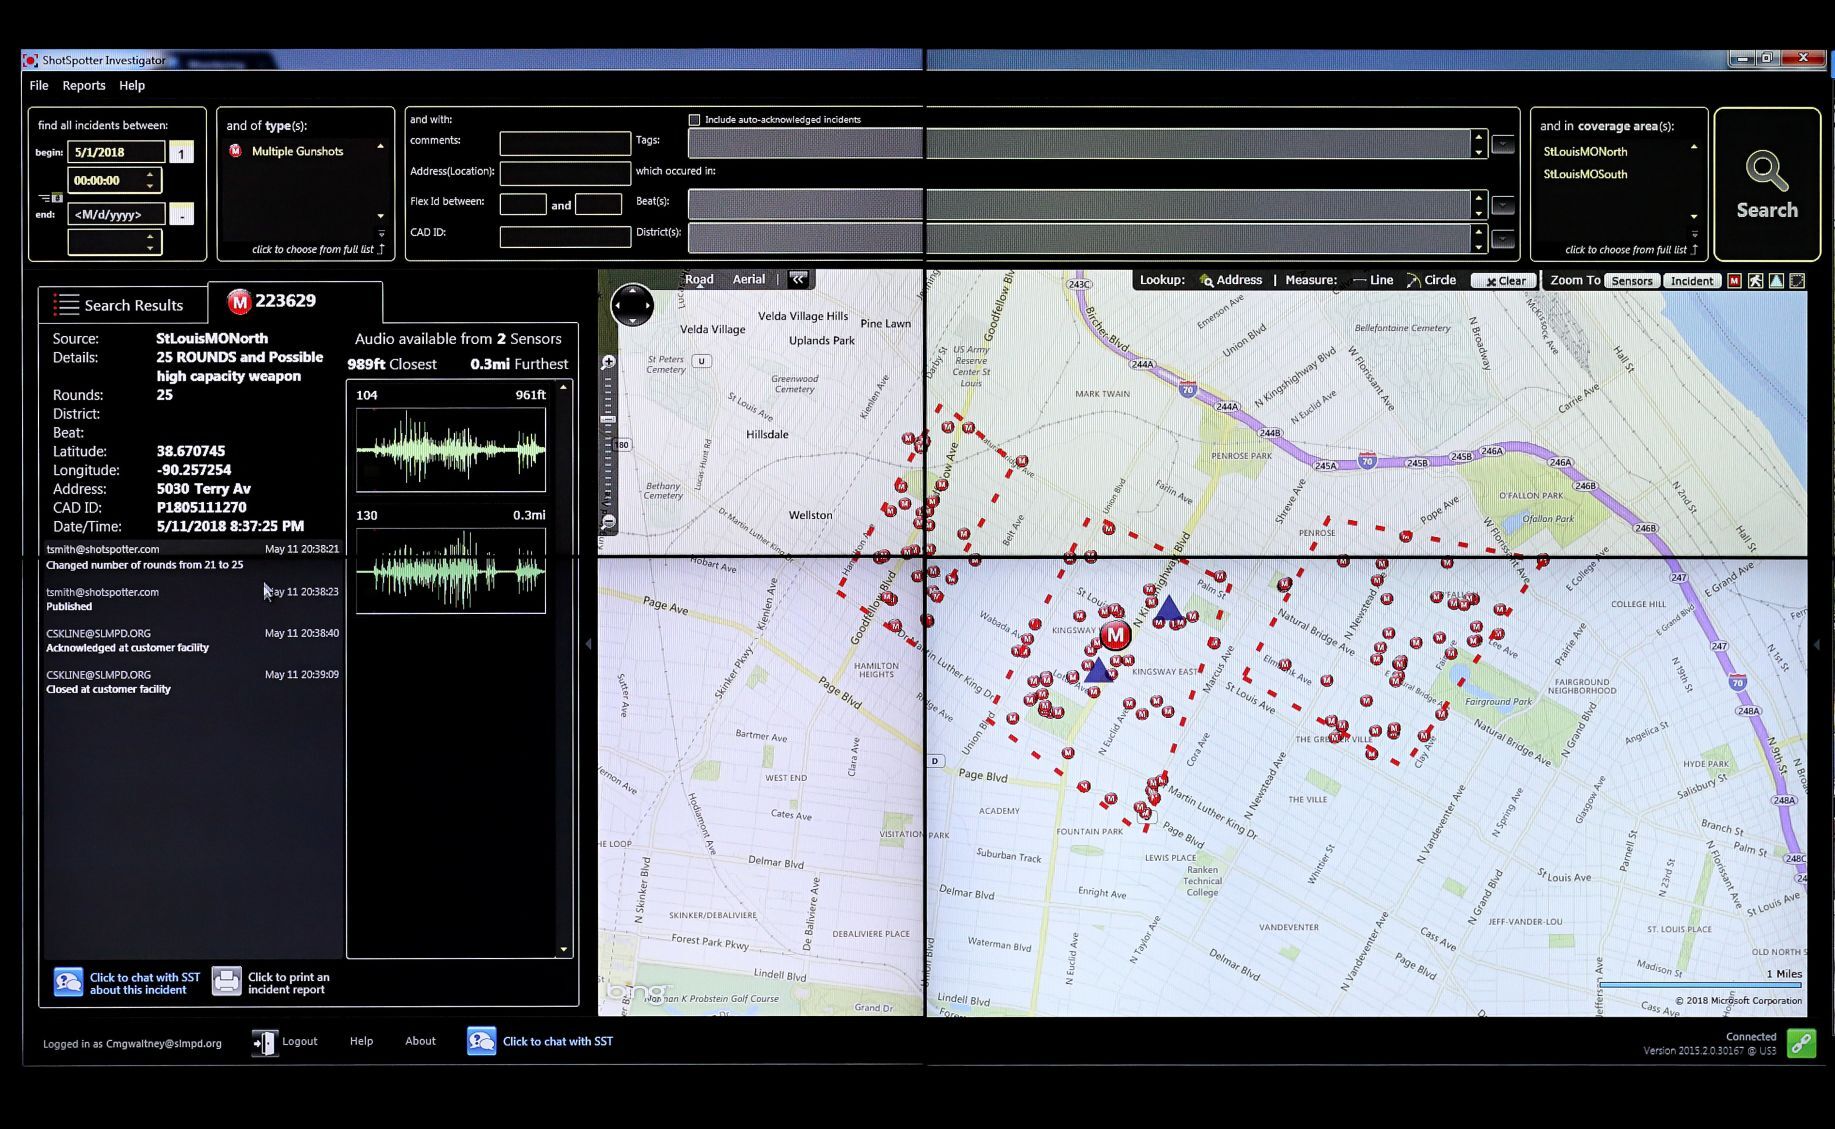Click the CAD ID input field
The width and height of the screenshot is (1835, 1129).
[x=565, y=236]
